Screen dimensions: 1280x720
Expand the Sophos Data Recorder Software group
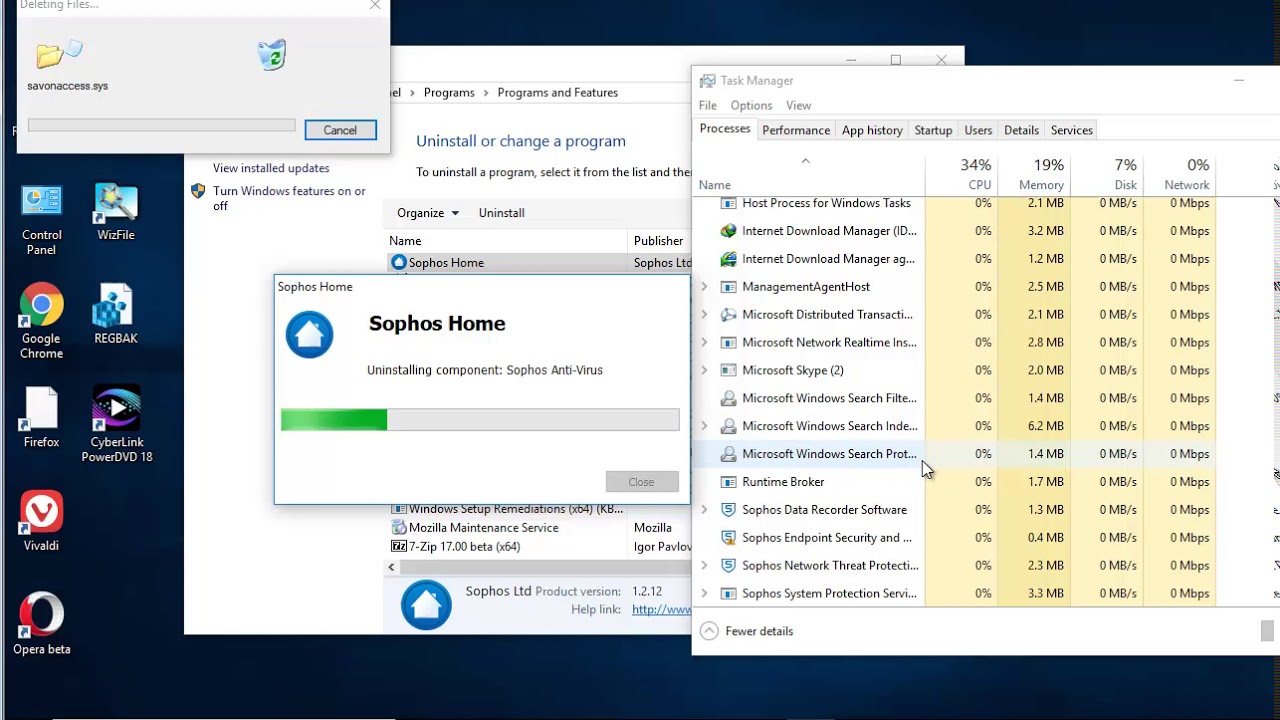tap(704, 510)
